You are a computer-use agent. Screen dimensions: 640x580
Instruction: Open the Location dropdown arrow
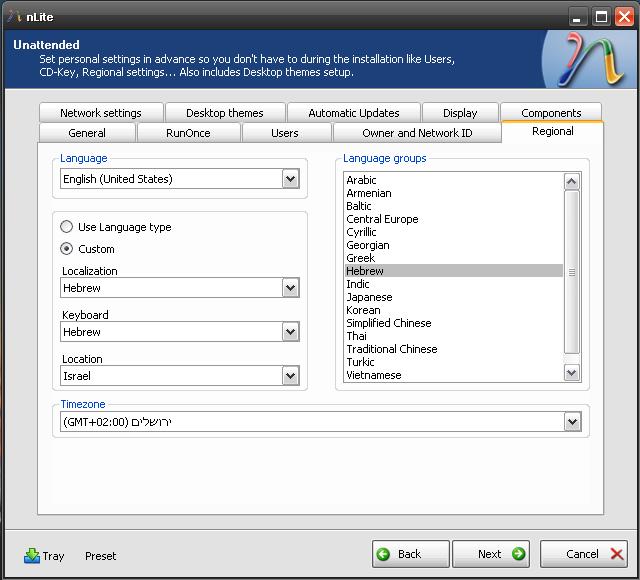(x=291, y=376)
